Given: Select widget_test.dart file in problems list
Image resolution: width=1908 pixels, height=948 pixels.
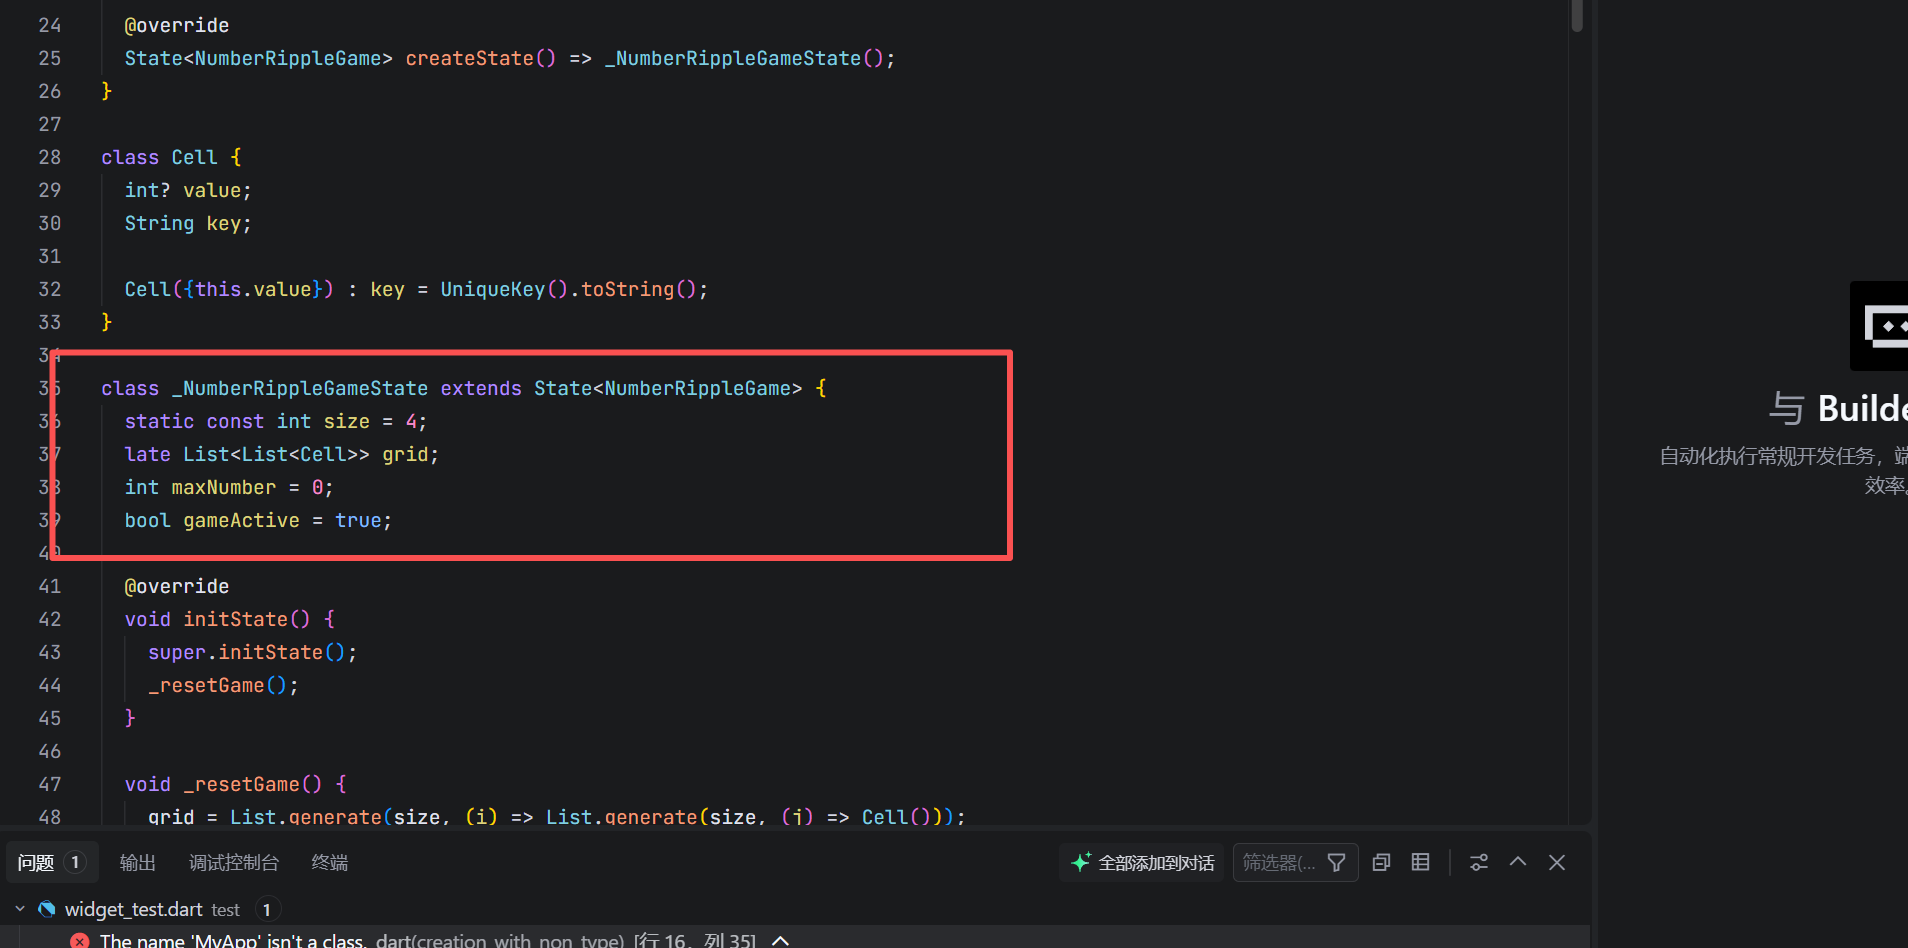Looking at the screenshot, I should click(x=133, y=909).
